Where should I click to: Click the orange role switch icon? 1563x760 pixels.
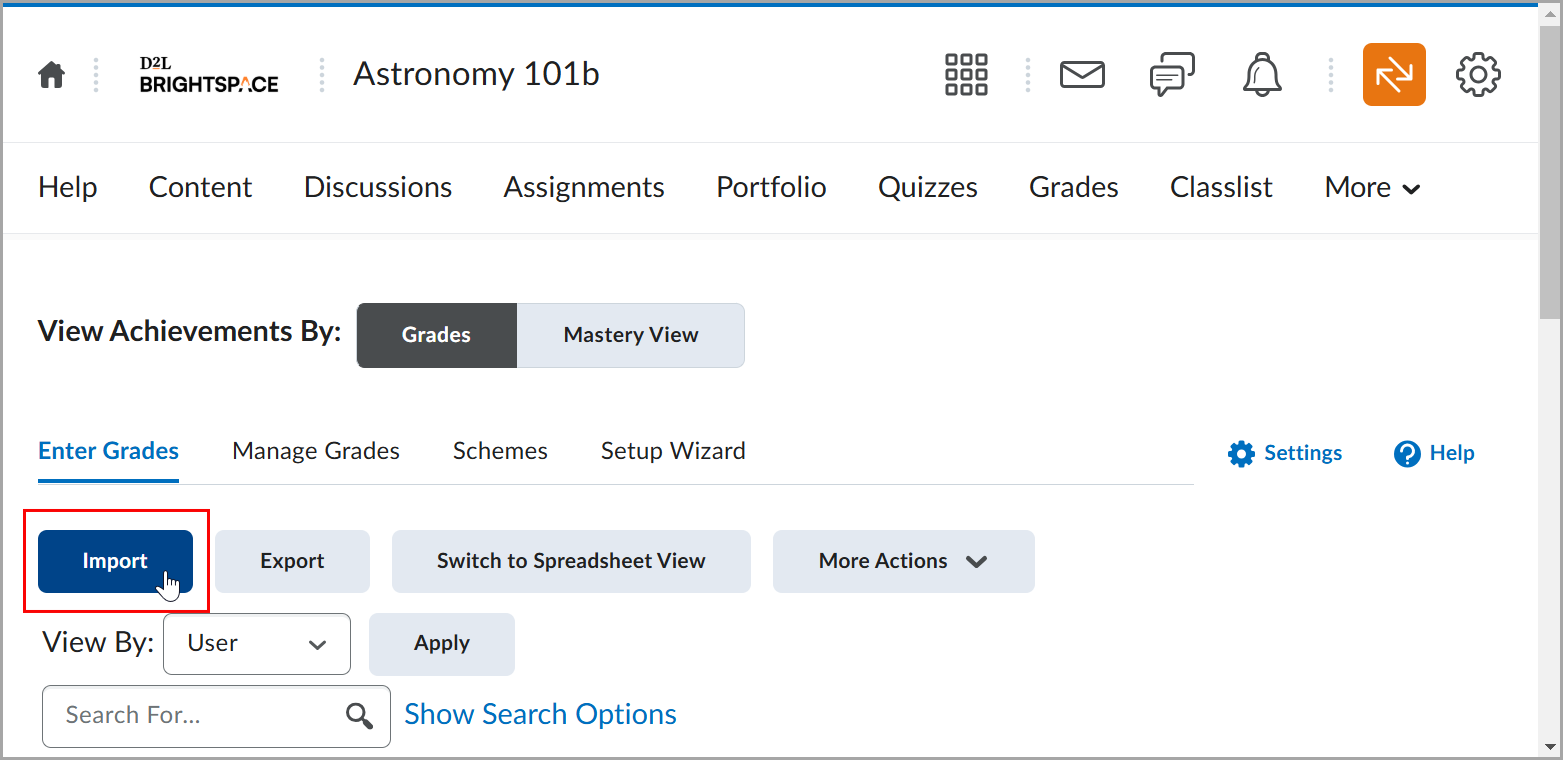tap(1394, 75)
